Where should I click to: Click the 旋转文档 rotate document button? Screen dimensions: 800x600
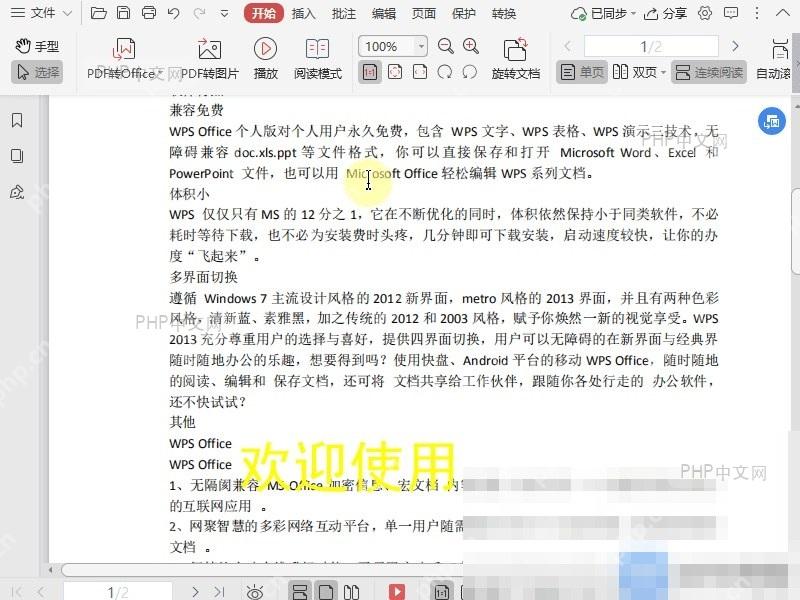[x=515, y=59]
